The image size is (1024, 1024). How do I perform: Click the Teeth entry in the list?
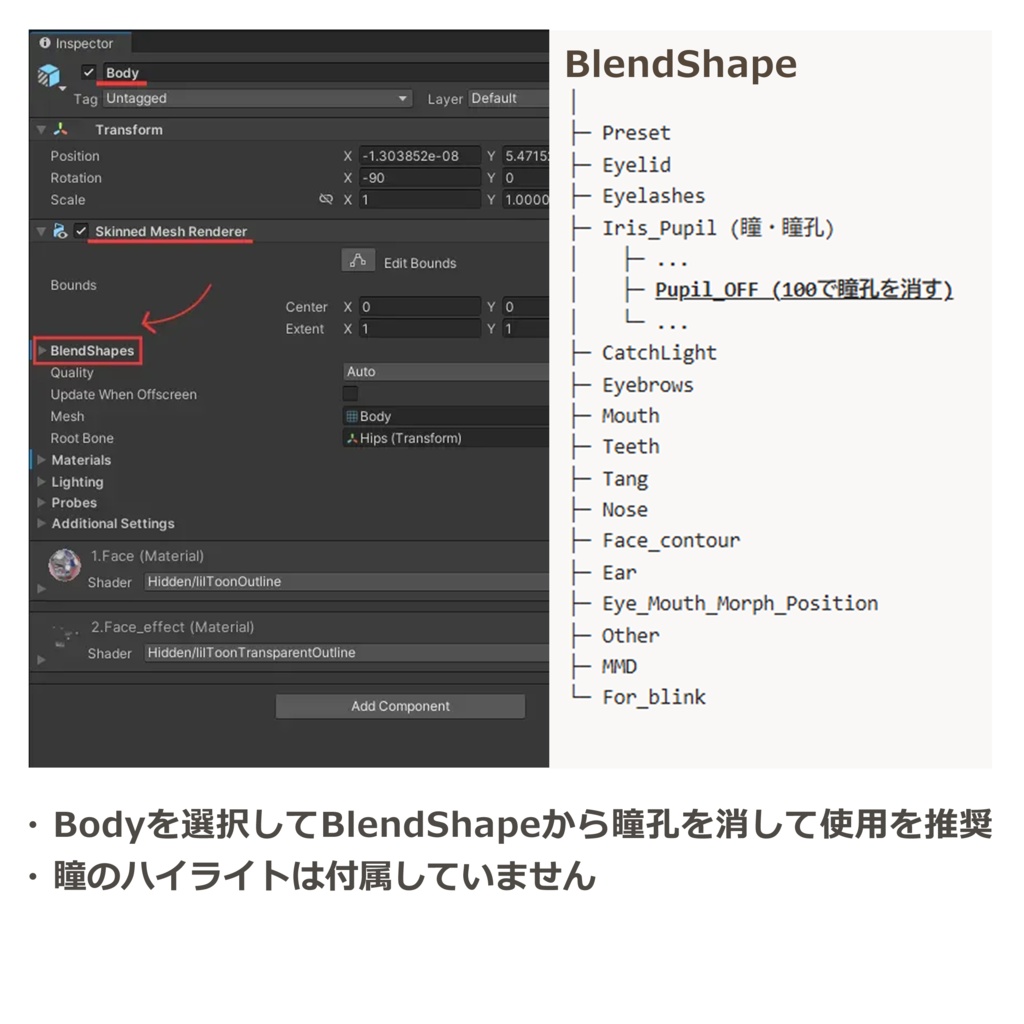pos(631,447)
